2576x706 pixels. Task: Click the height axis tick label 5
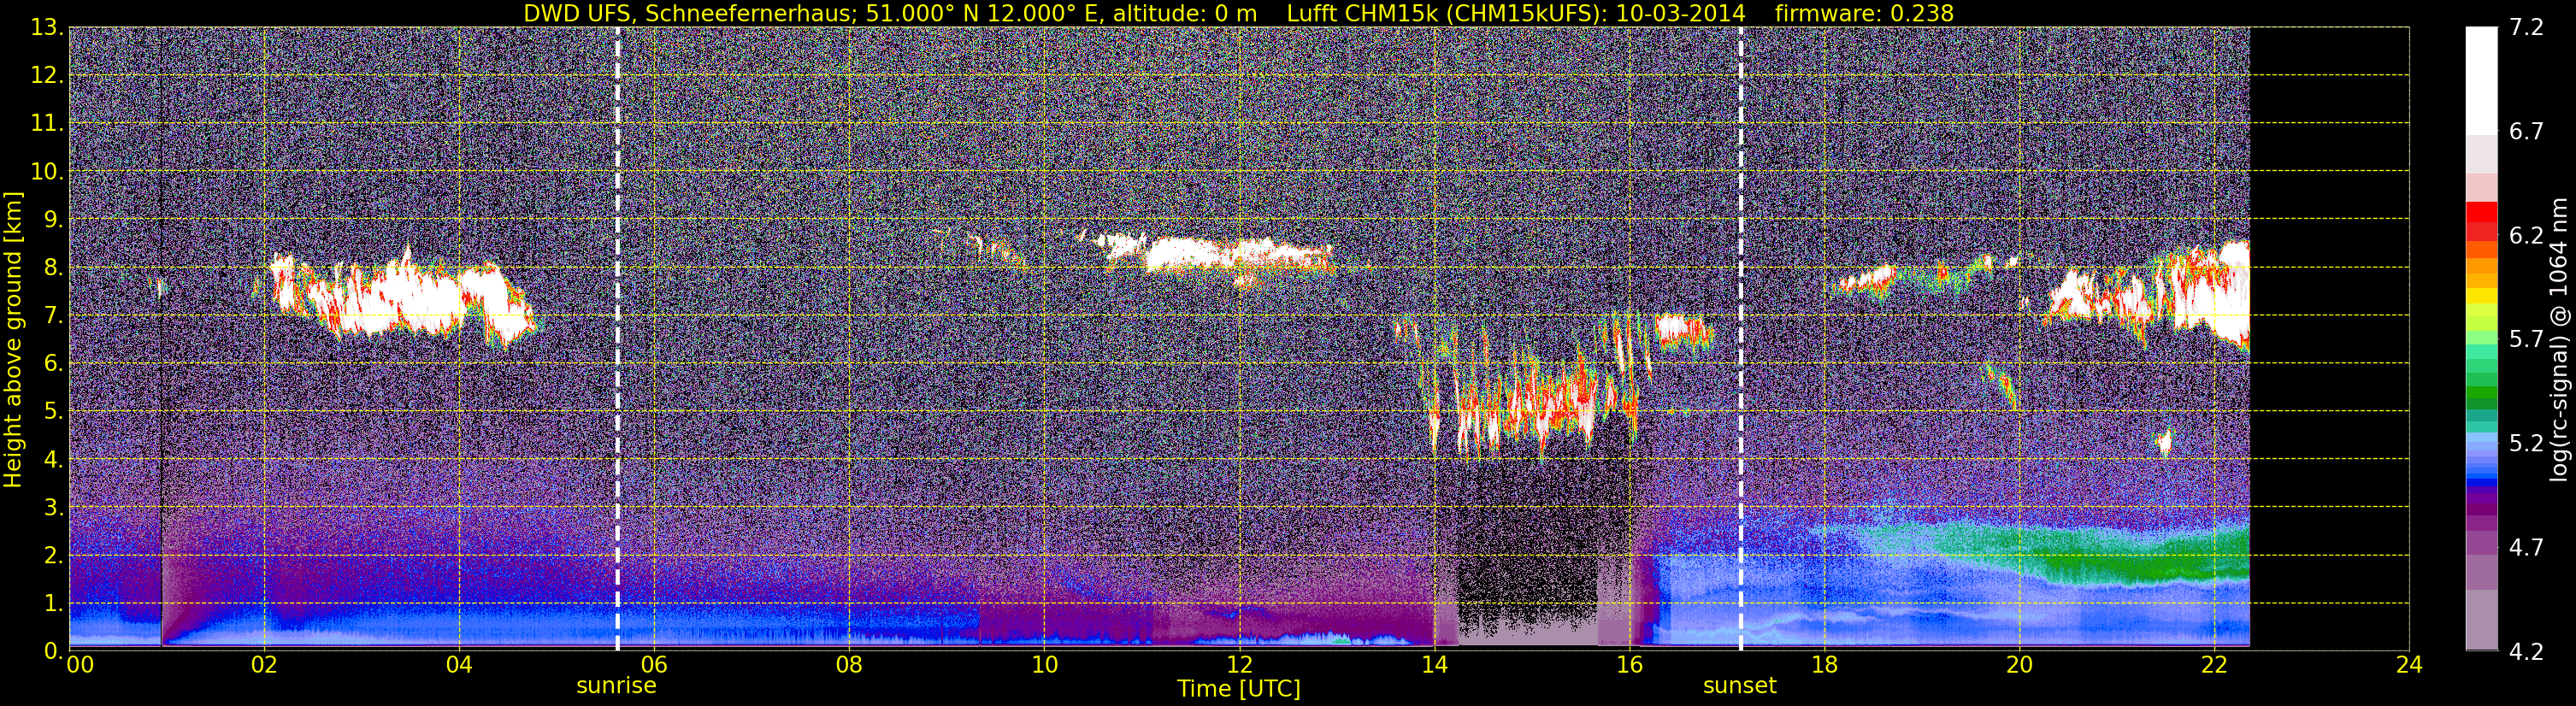point(53,412)
